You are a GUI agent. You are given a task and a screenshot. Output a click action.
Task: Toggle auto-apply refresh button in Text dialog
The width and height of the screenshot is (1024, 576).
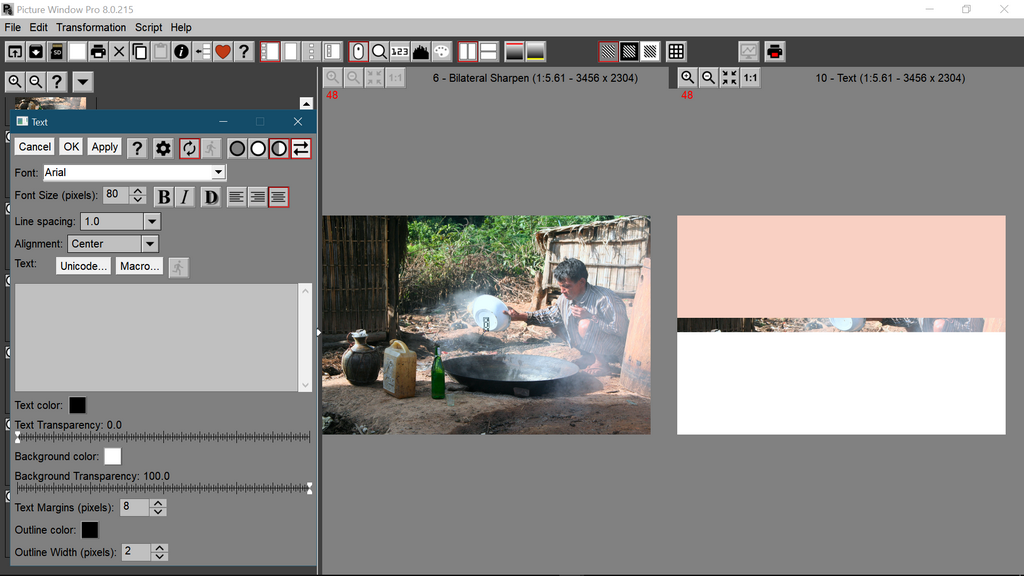(190, 148)
